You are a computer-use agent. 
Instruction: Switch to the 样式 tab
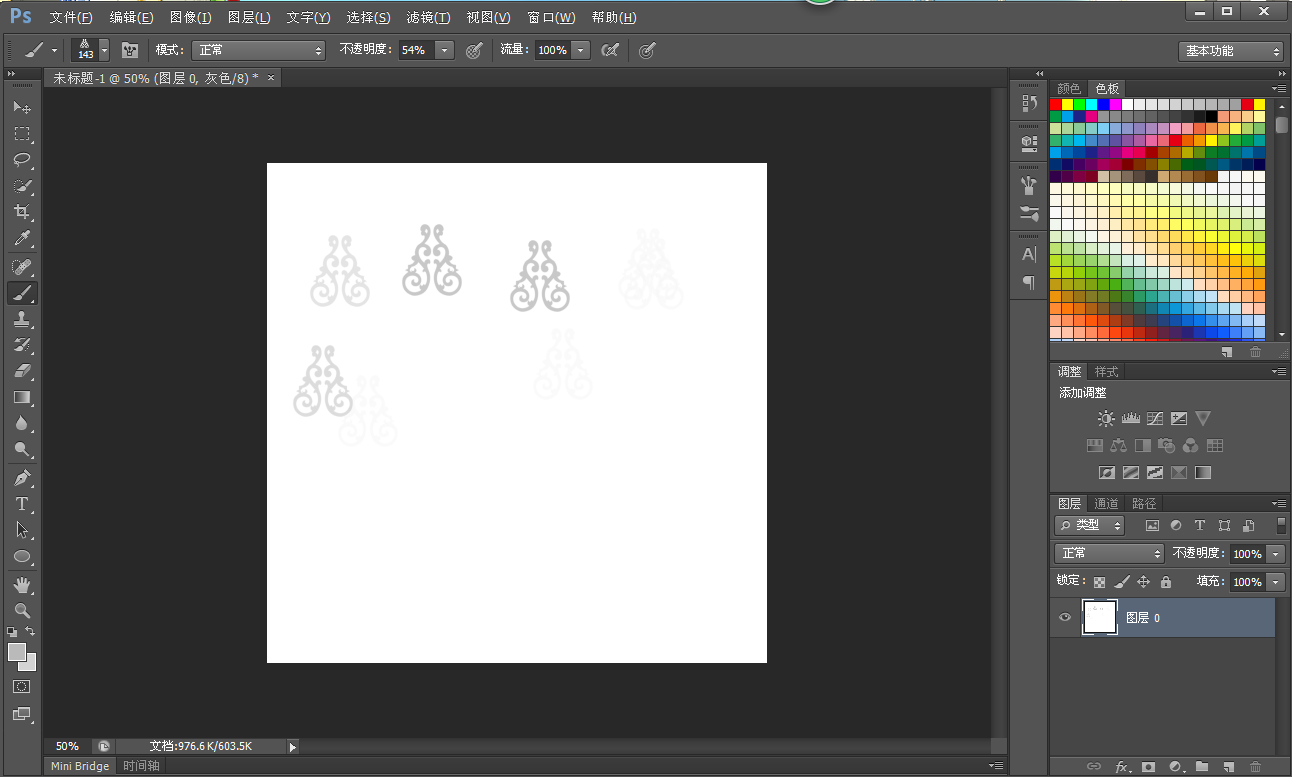coord(1106,372)
